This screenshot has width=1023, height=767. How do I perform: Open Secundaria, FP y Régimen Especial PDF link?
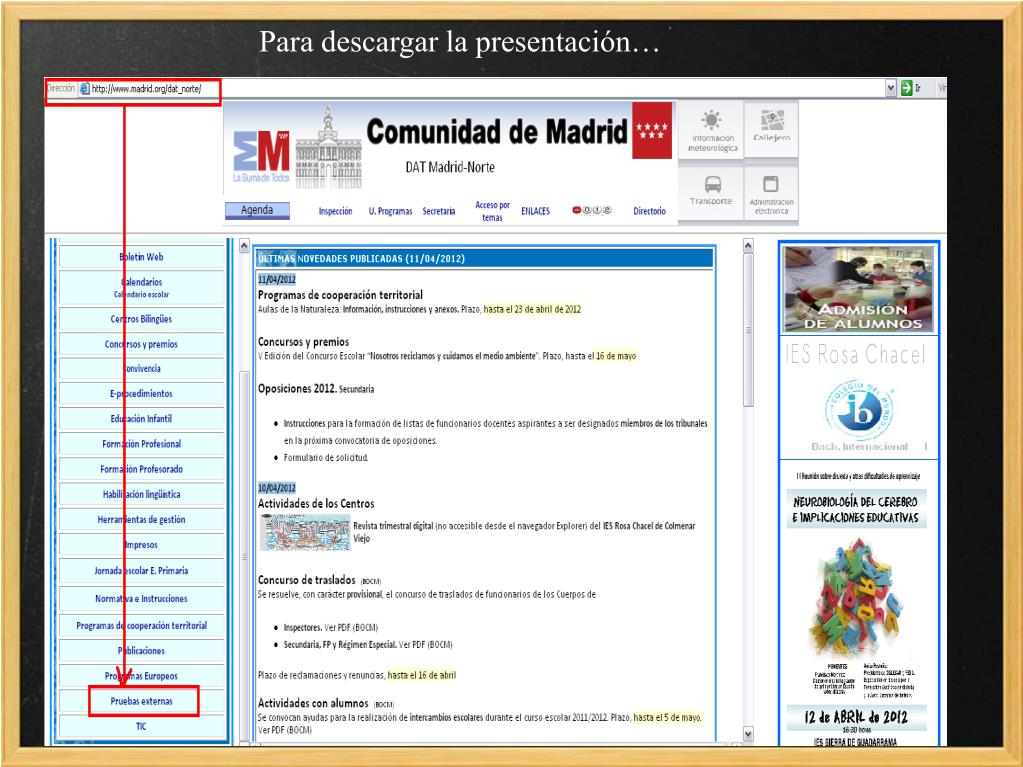point(368,644)
